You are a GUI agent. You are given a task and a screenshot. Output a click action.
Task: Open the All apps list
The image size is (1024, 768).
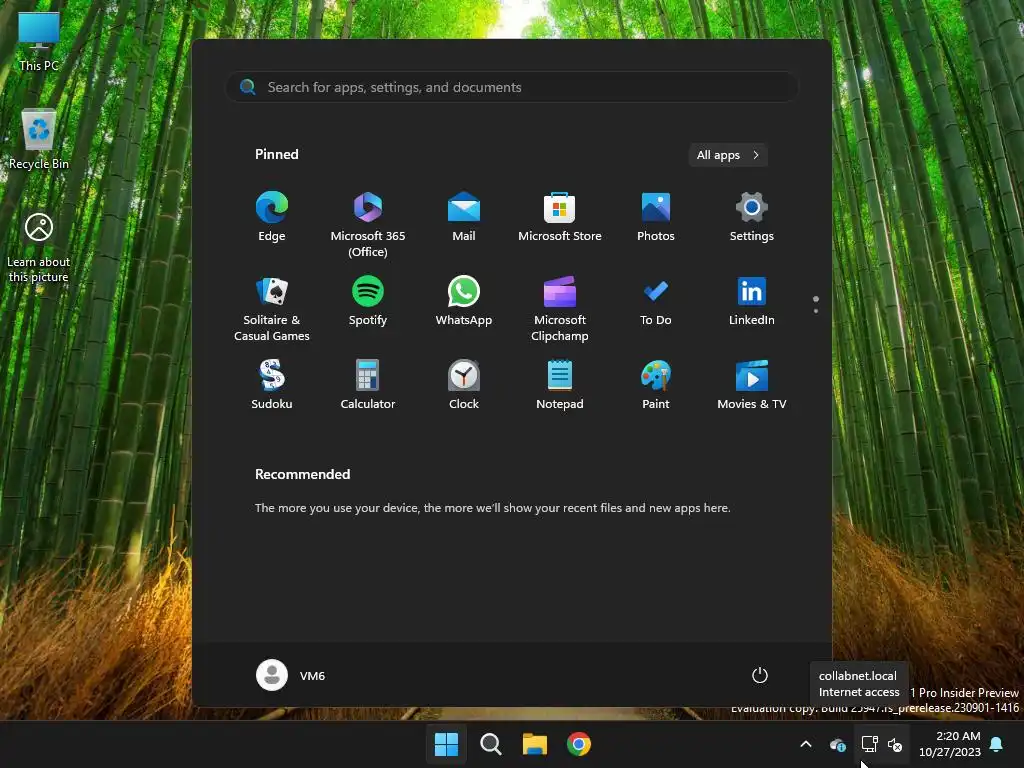pos(728,155)
